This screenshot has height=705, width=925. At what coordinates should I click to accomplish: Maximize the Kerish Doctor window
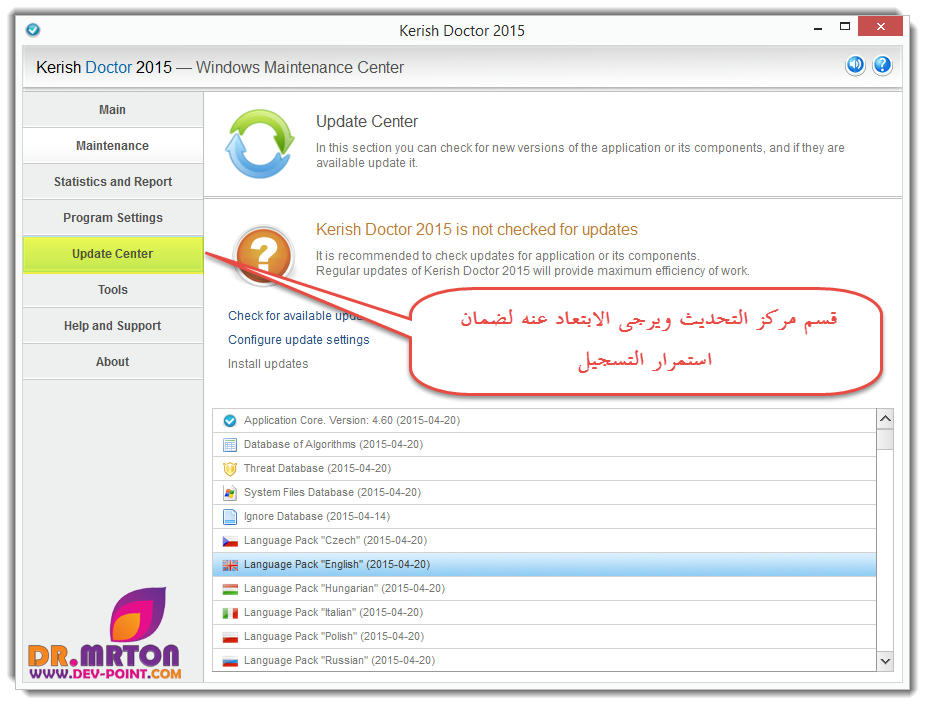pyautogui.click(x=845, y=27)
